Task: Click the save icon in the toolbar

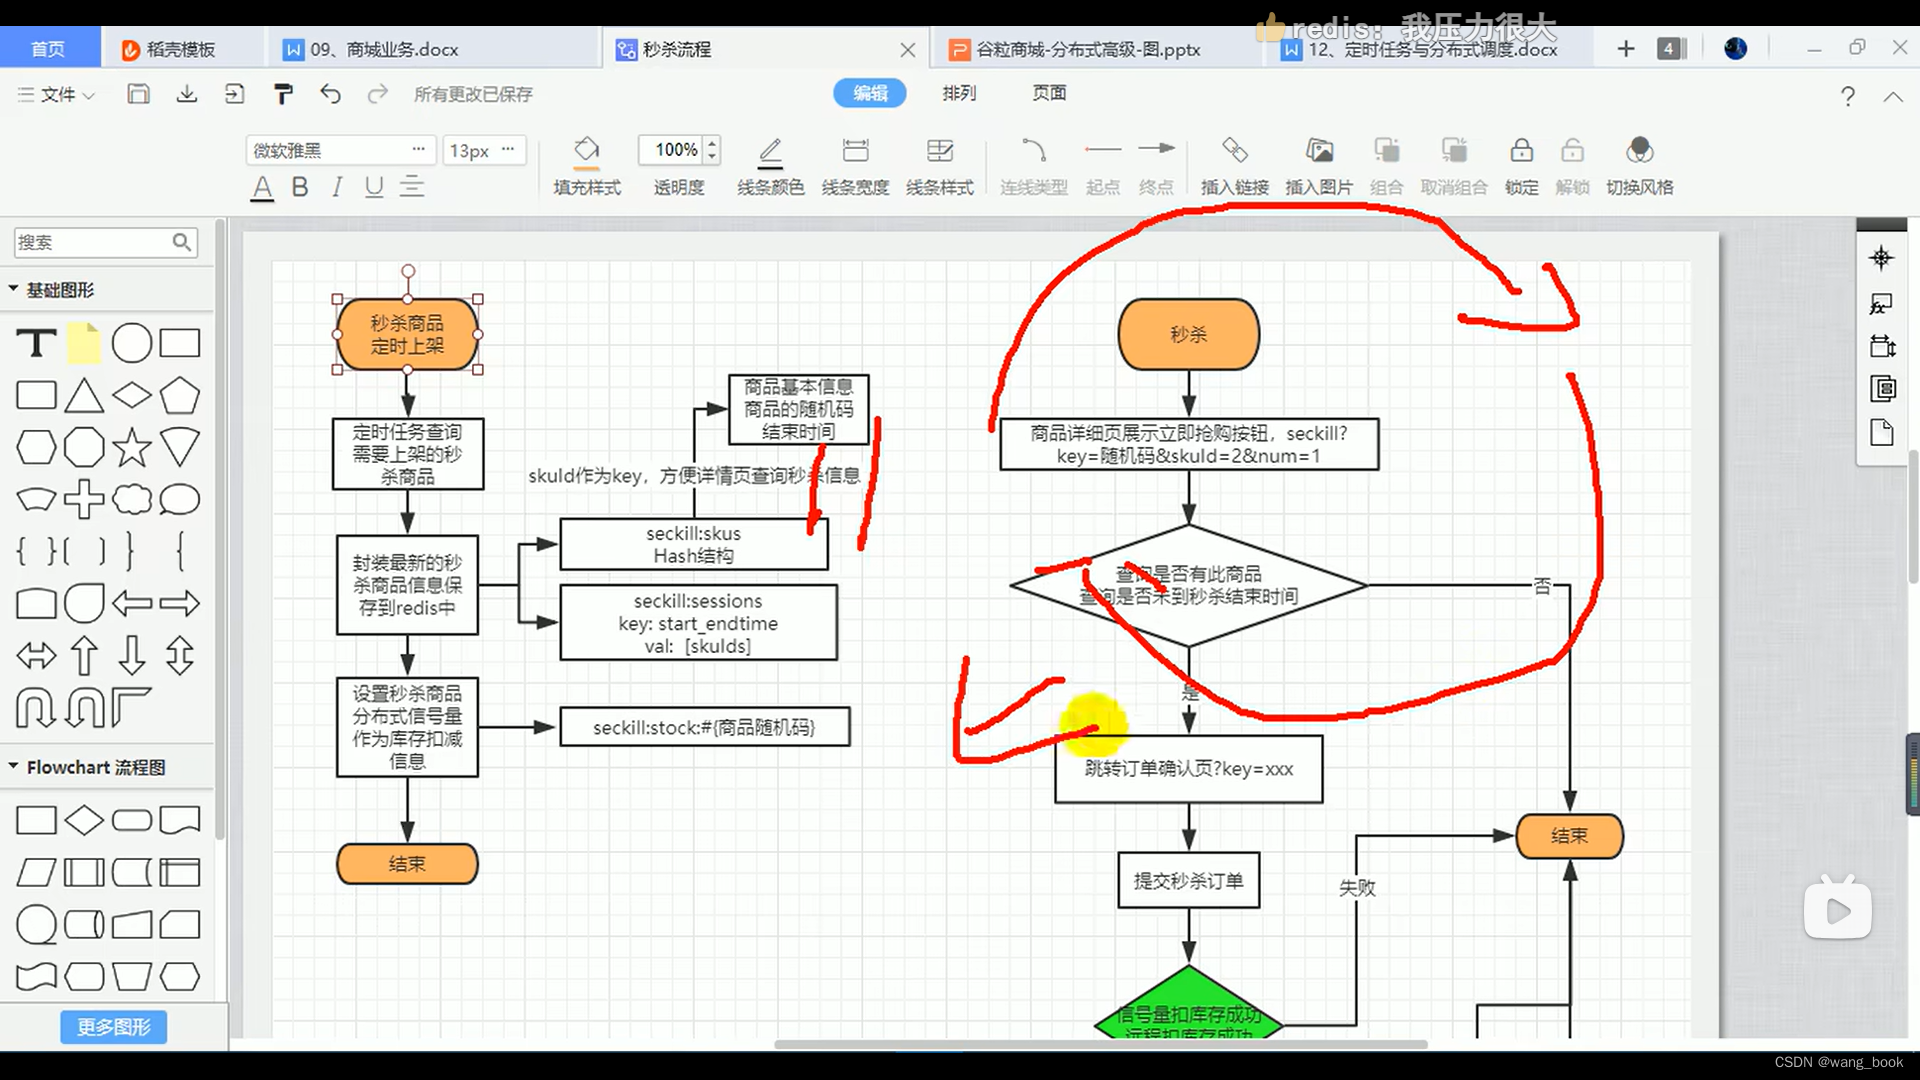Action: (x=138, y=94)
